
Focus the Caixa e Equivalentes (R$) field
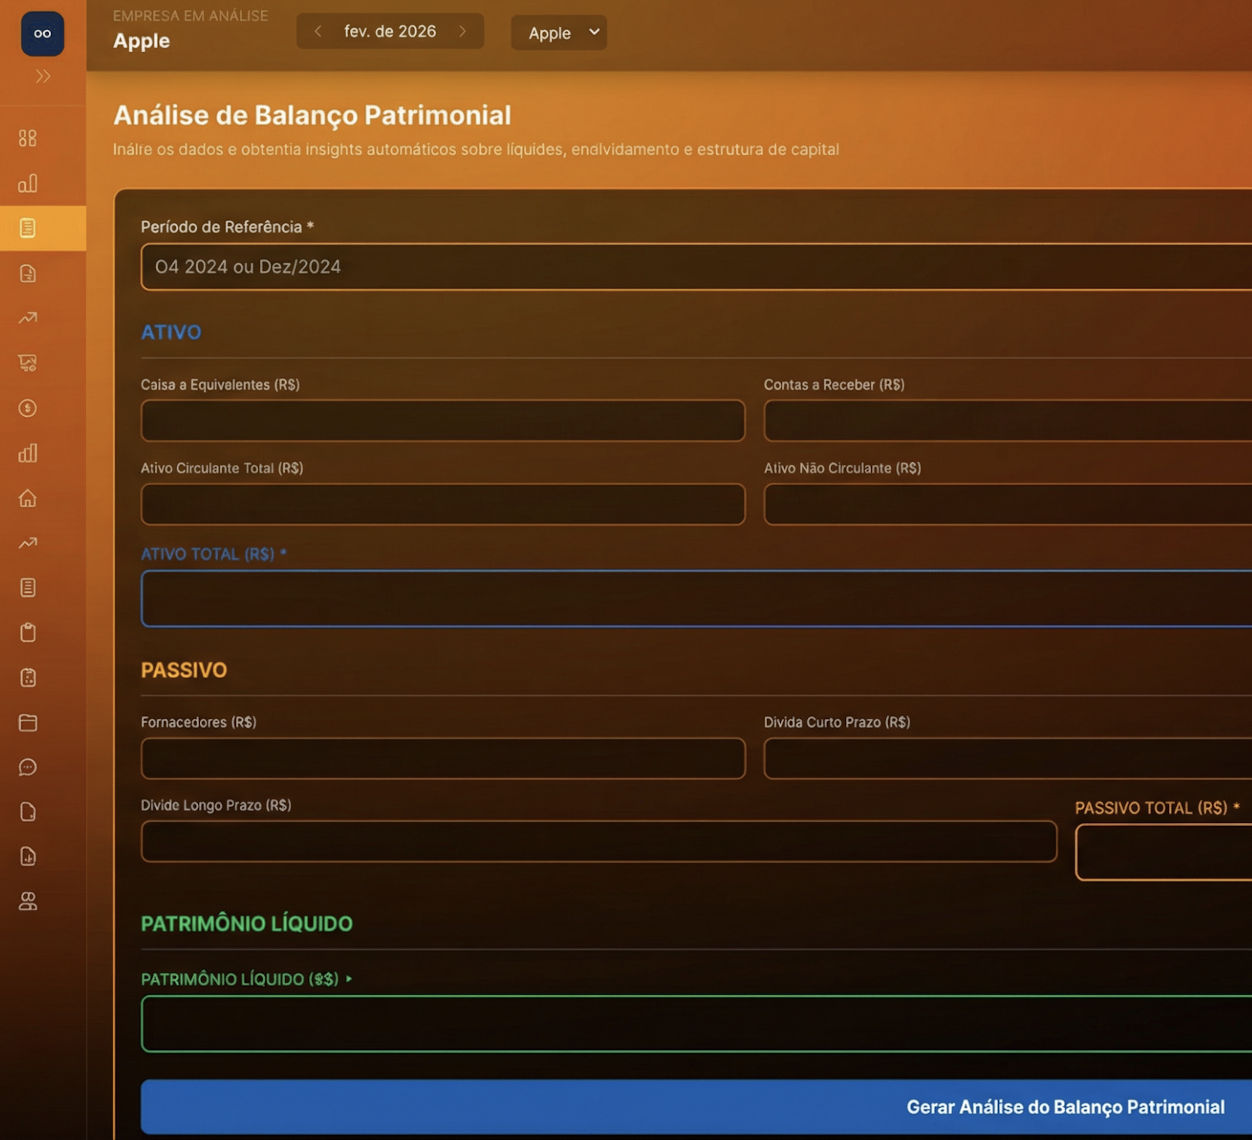tap(443, 421)
